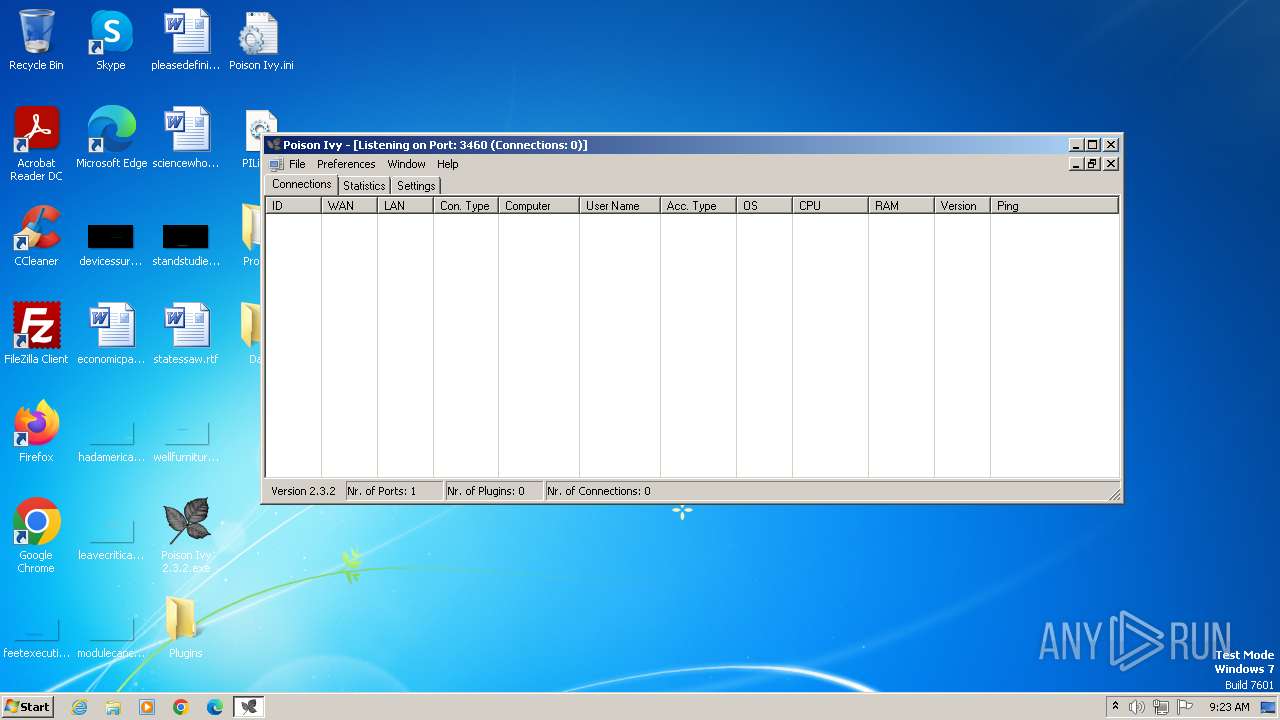Select the Poison Ivy.ini file icon

261,41
